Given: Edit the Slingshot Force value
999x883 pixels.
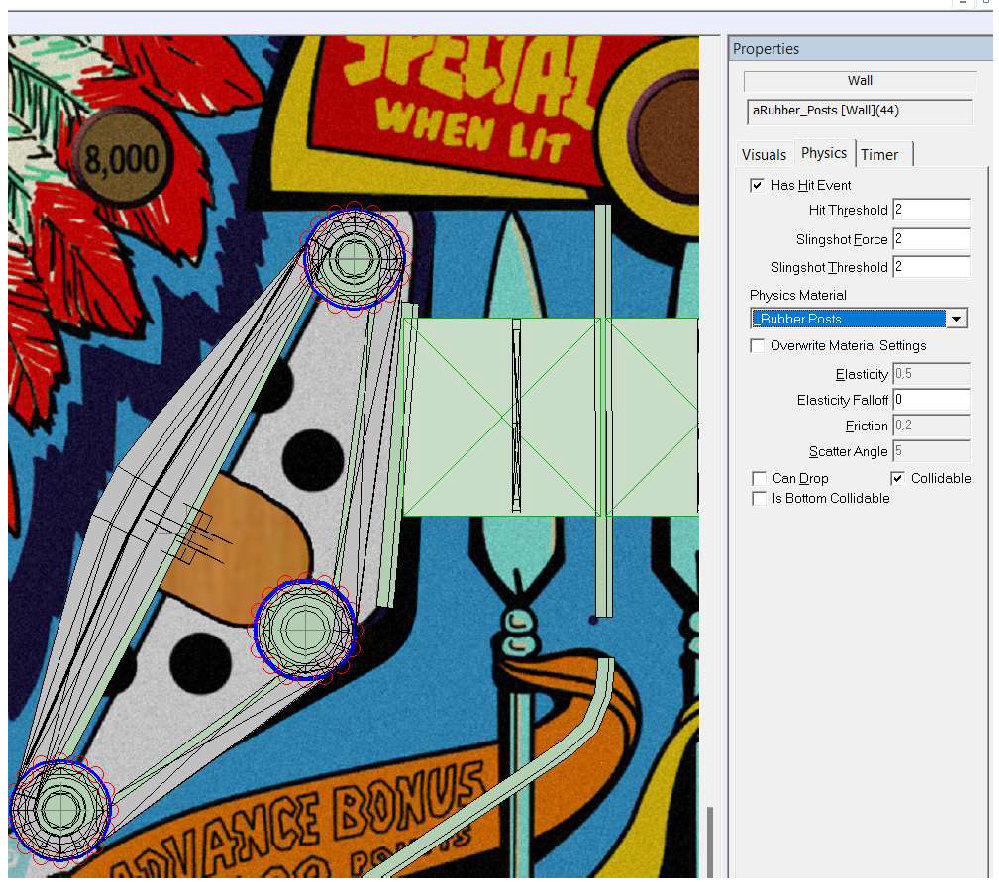Looking at the screenshot, I should [x=931, y=239].
